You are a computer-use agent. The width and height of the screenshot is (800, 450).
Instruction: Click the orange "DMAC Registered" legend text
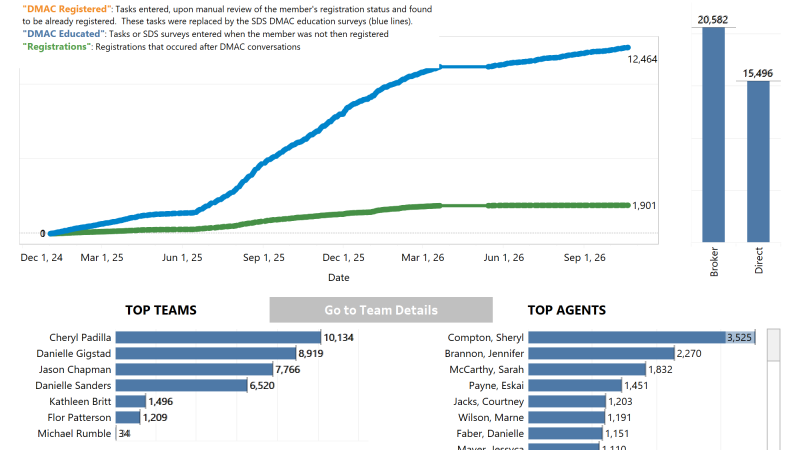tap(67, 9)
